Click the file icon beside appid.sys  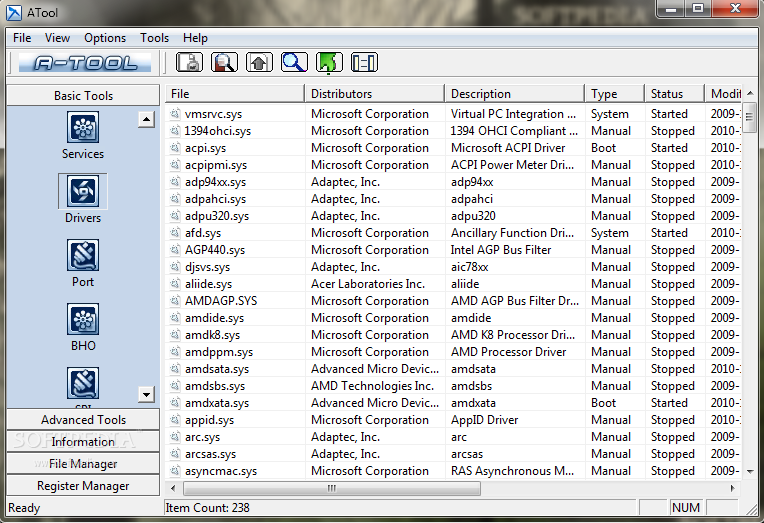click(174, 420)
